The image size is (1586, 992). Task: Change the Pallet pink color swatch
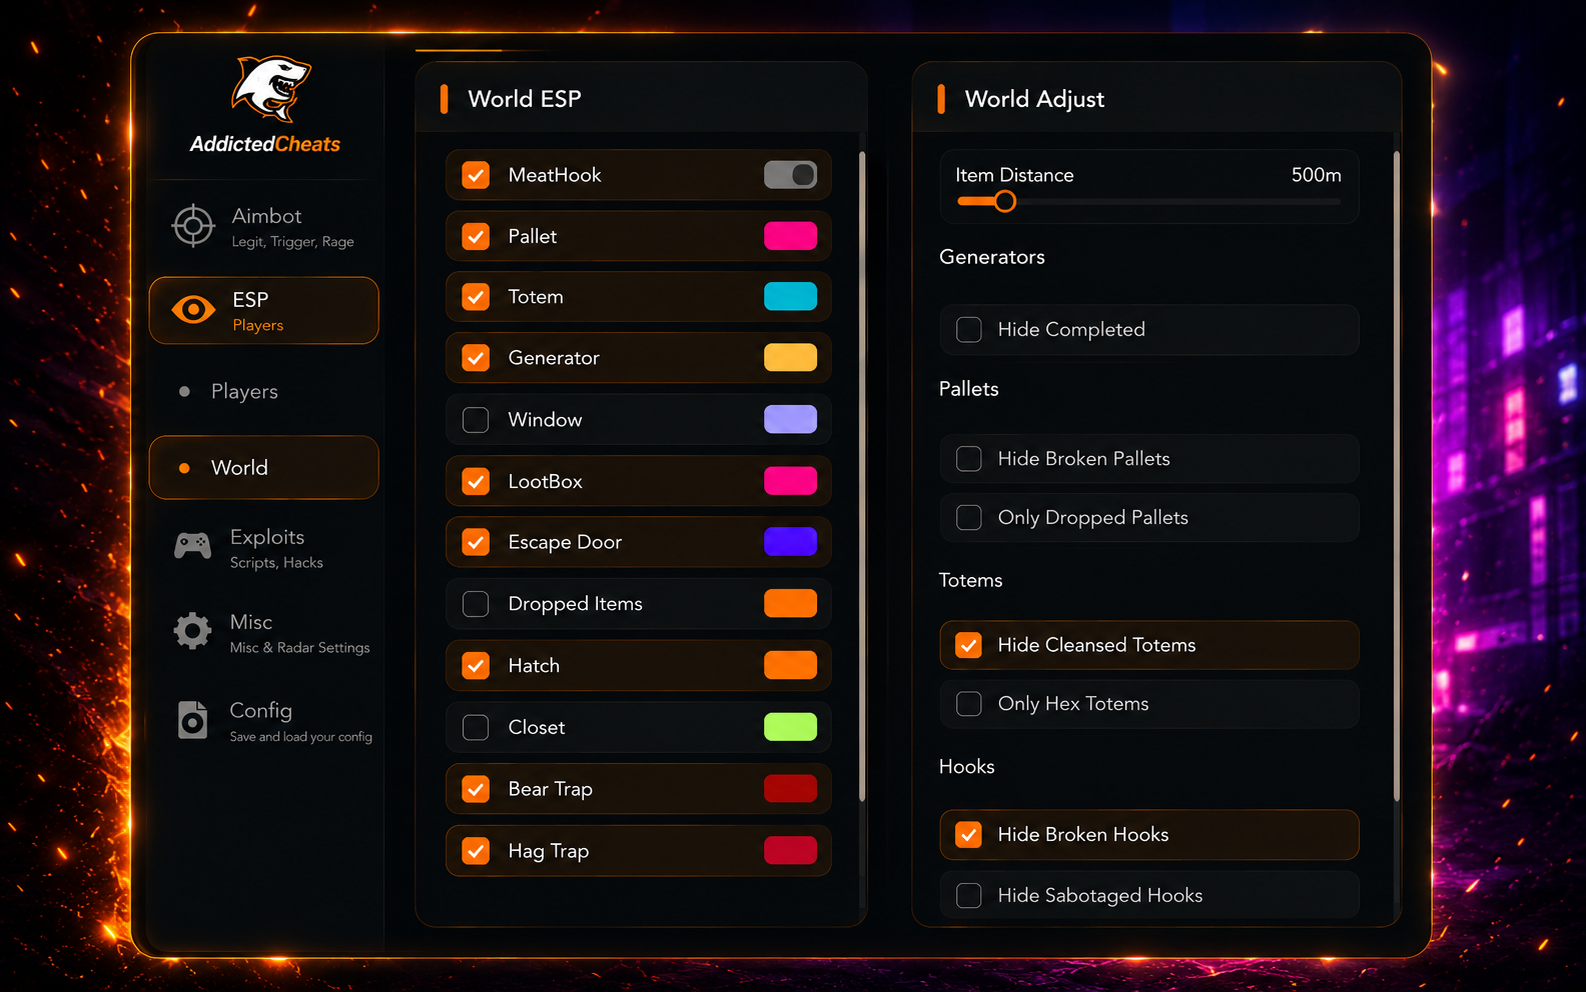pos(790,236)
